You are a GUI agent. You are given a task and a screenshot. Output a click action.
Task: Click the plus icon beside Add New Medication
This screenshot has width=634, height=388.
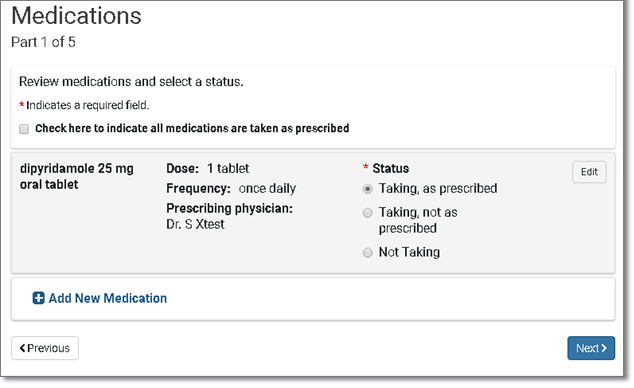pos(38,298)
